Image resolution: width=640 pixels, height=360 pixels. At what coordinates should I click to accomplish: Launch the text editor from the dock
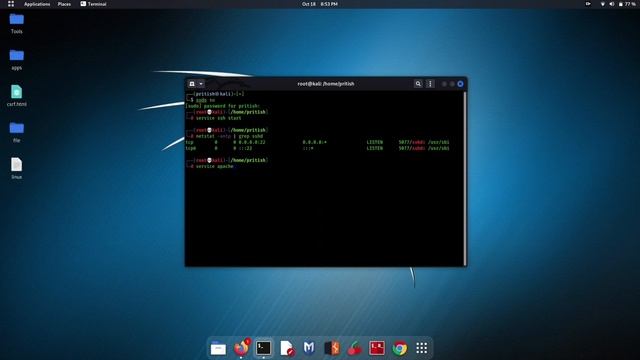tap(287, 348)
